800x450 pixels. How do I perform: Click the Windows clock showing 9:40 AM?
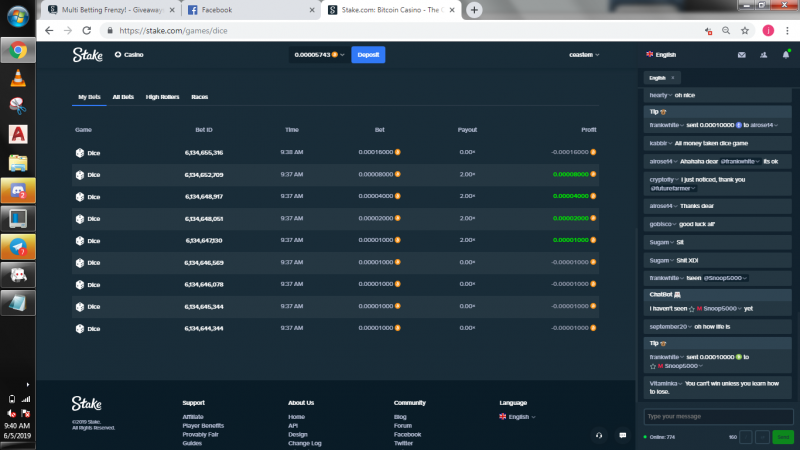click(17, 426)
